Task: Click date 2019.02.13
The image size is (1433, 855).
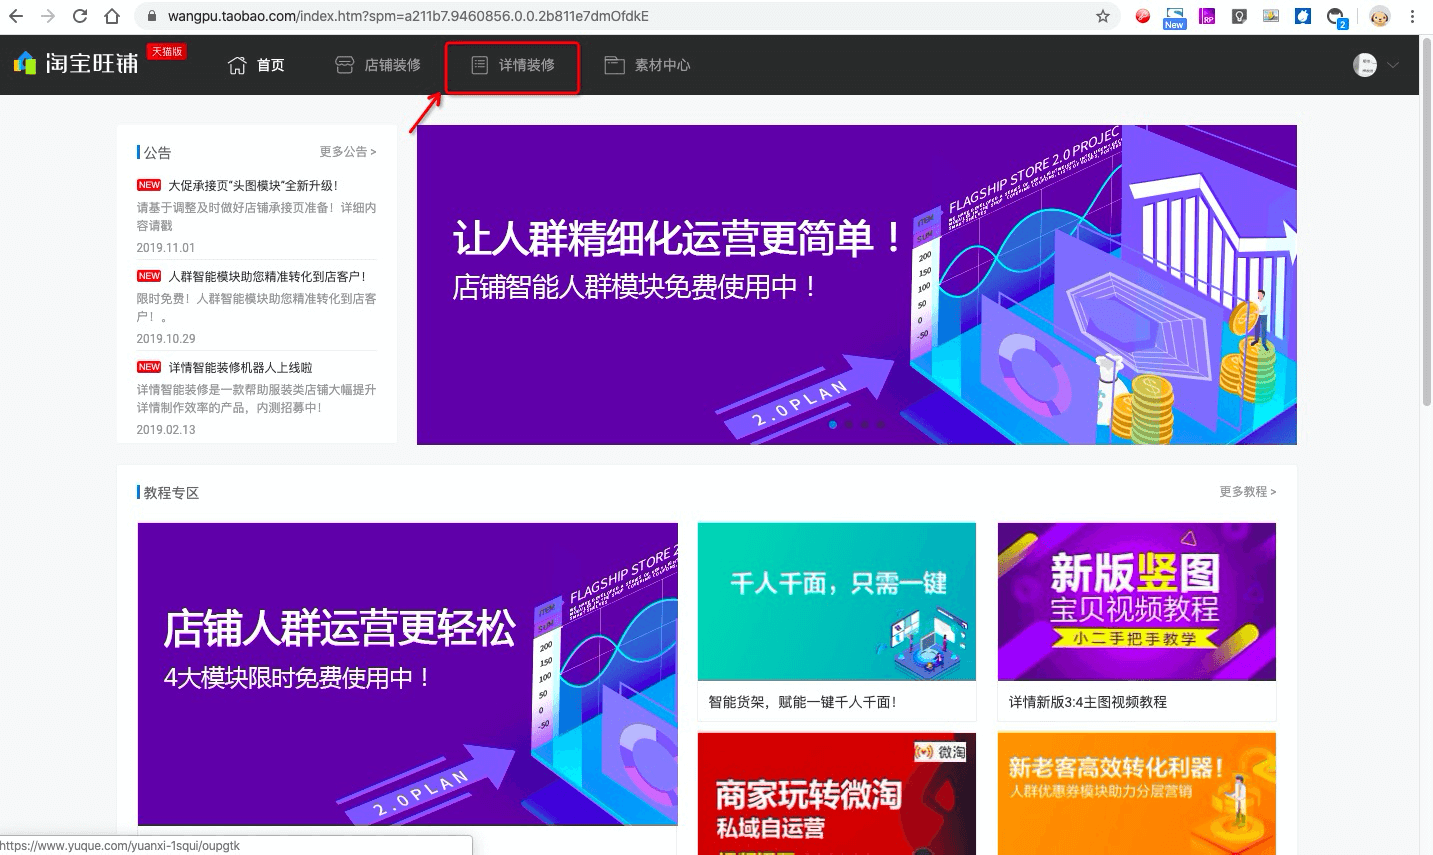Action: tap(166, 430)
